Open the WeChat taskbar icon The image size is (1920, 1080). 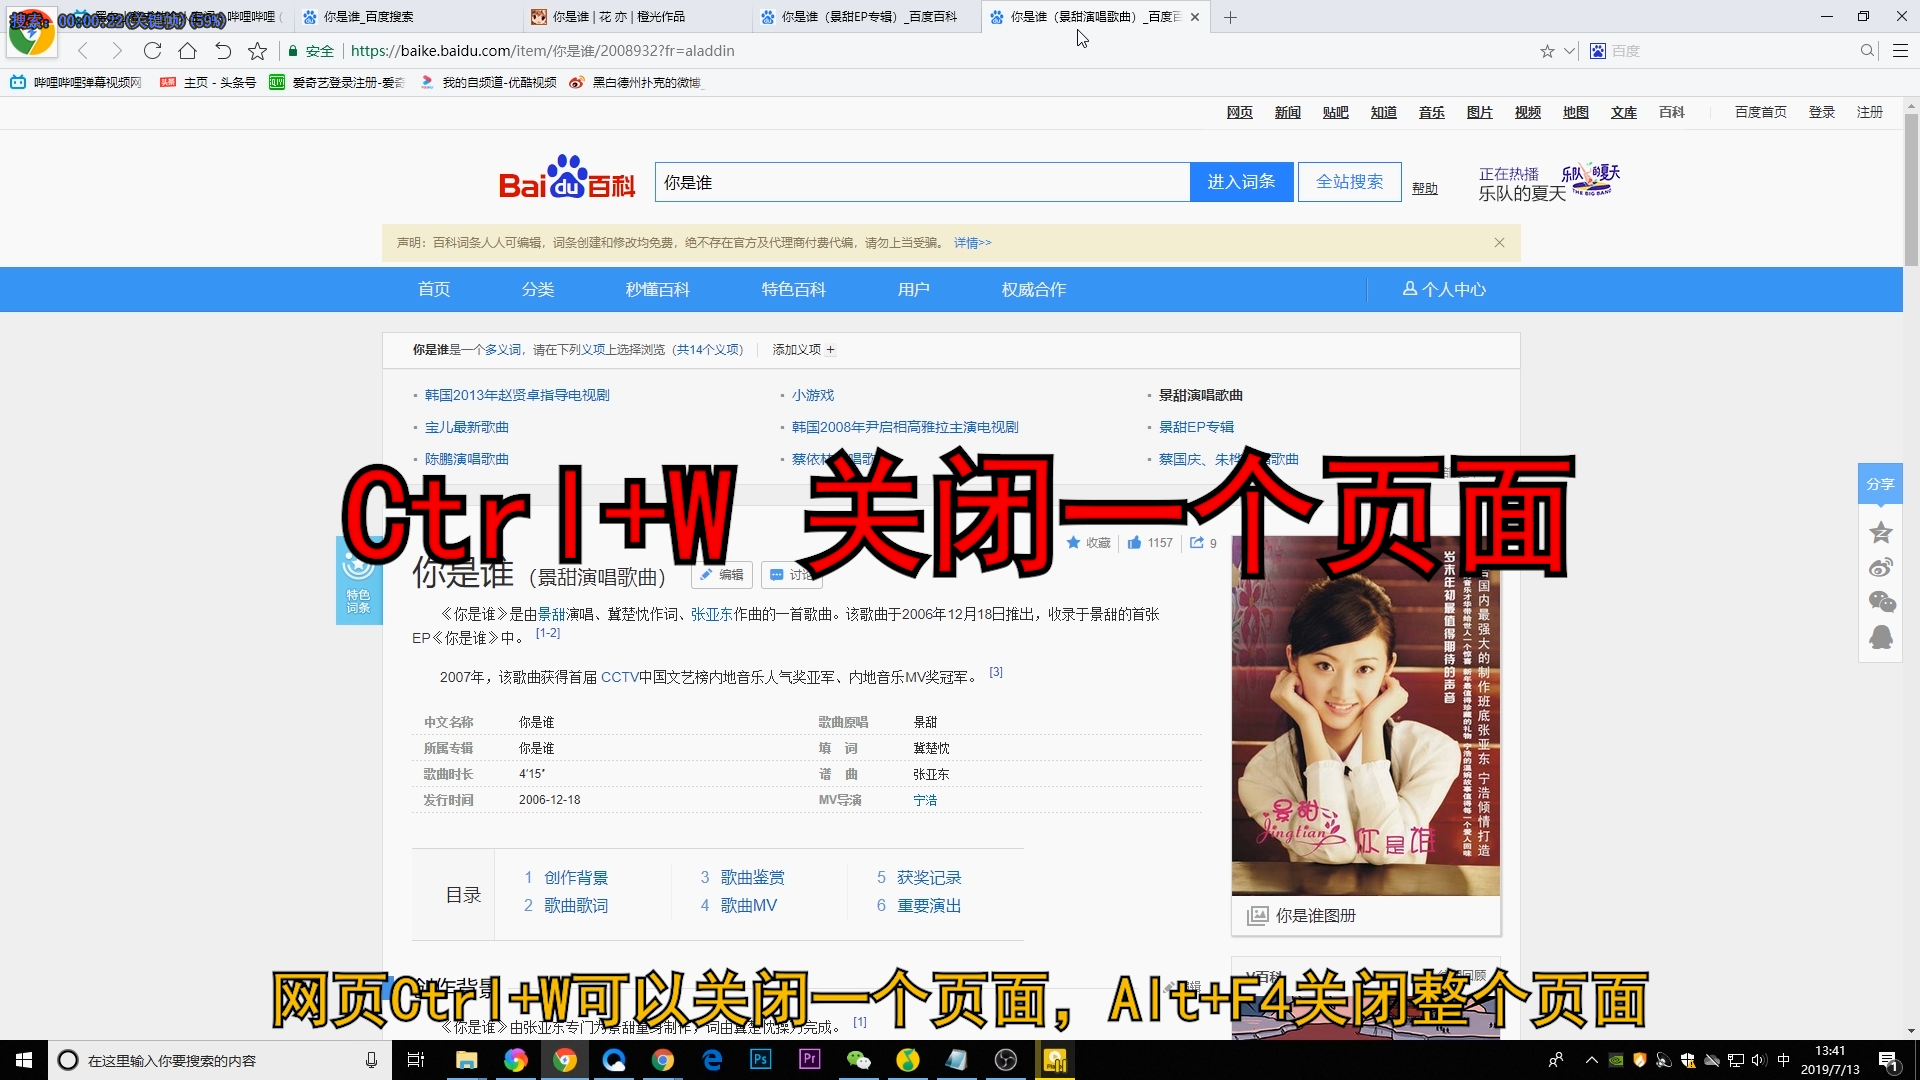click(859, 1060)
